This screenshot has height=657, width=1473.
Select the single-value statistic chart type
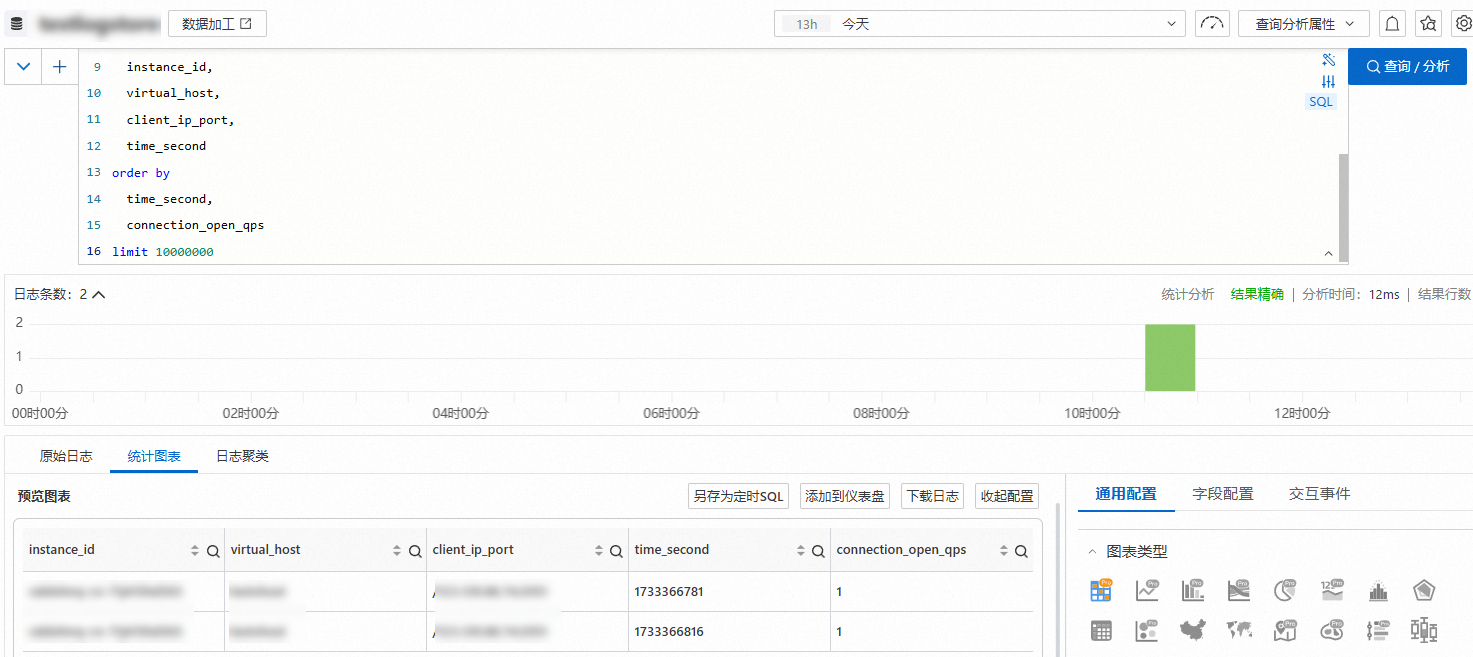click(1332, 591)
